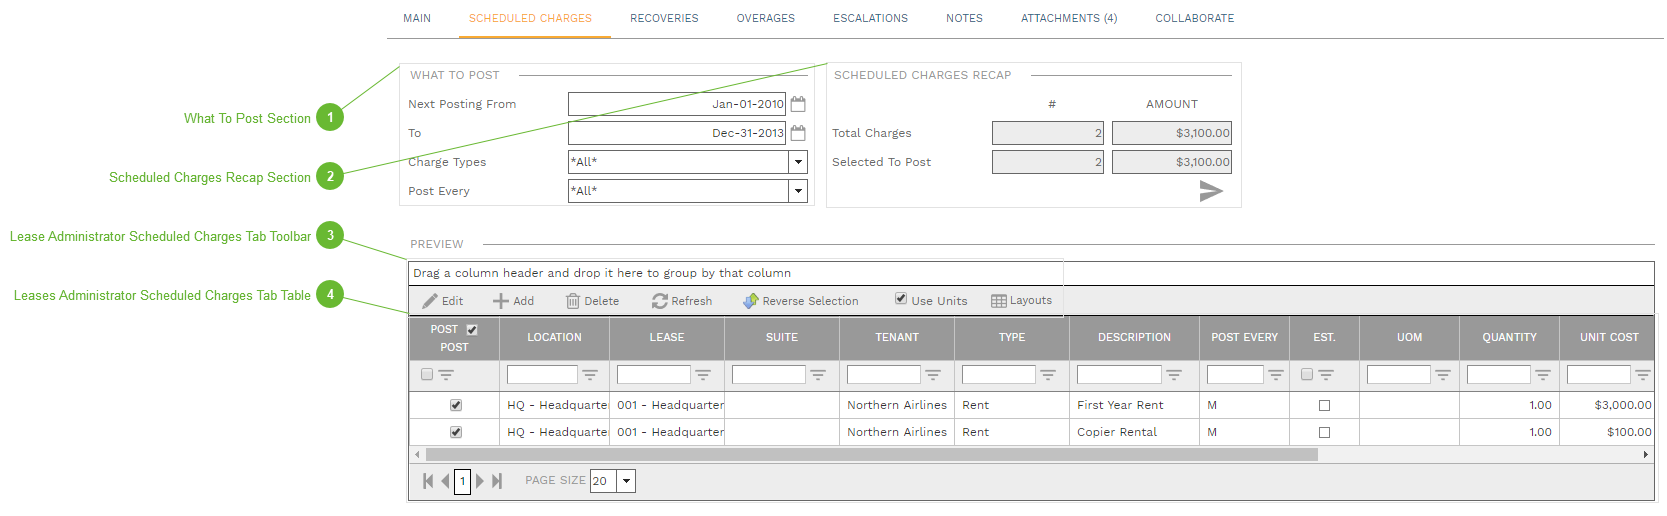The image size is (1667, 516).
Task: Click the Location filter text box
Action: pyautogui.click(x=542, y=375)
